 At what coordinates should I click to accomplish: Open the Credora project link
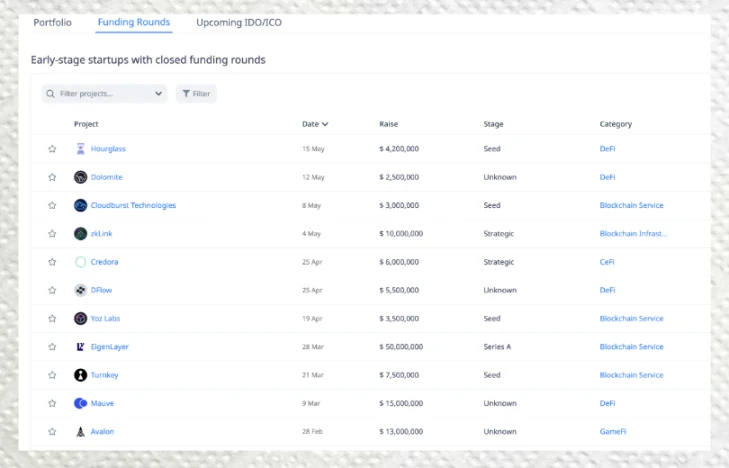(x=104, y=262)
